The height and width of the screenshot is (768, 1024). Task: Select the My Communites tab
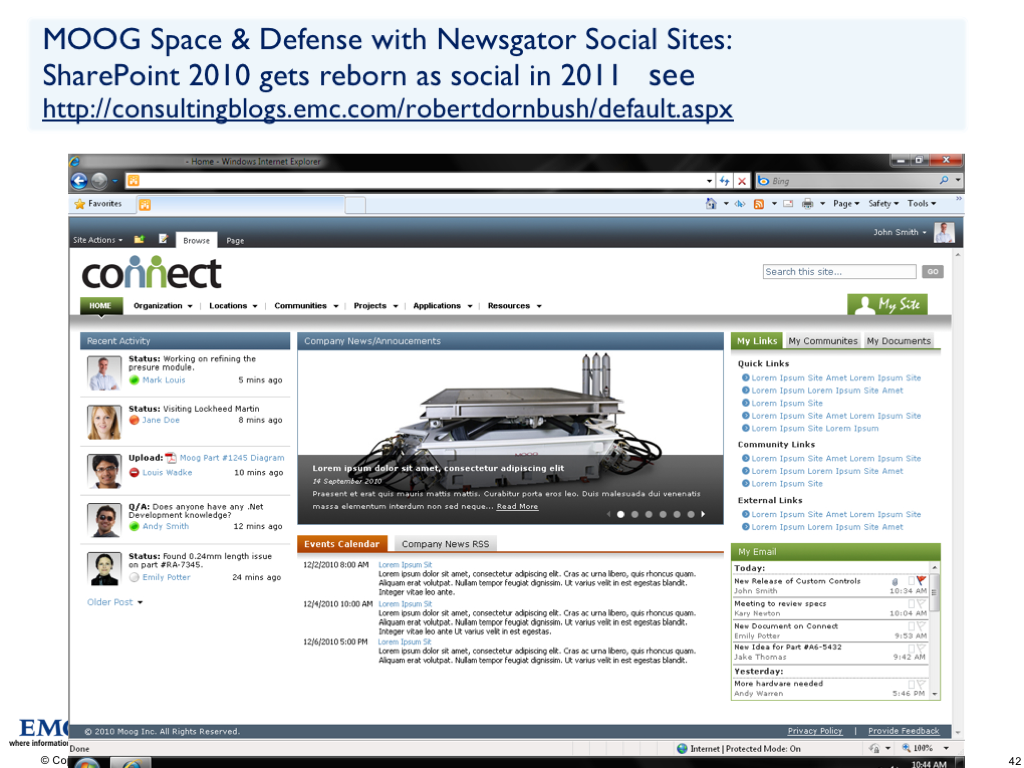click(x=823, y=341)
